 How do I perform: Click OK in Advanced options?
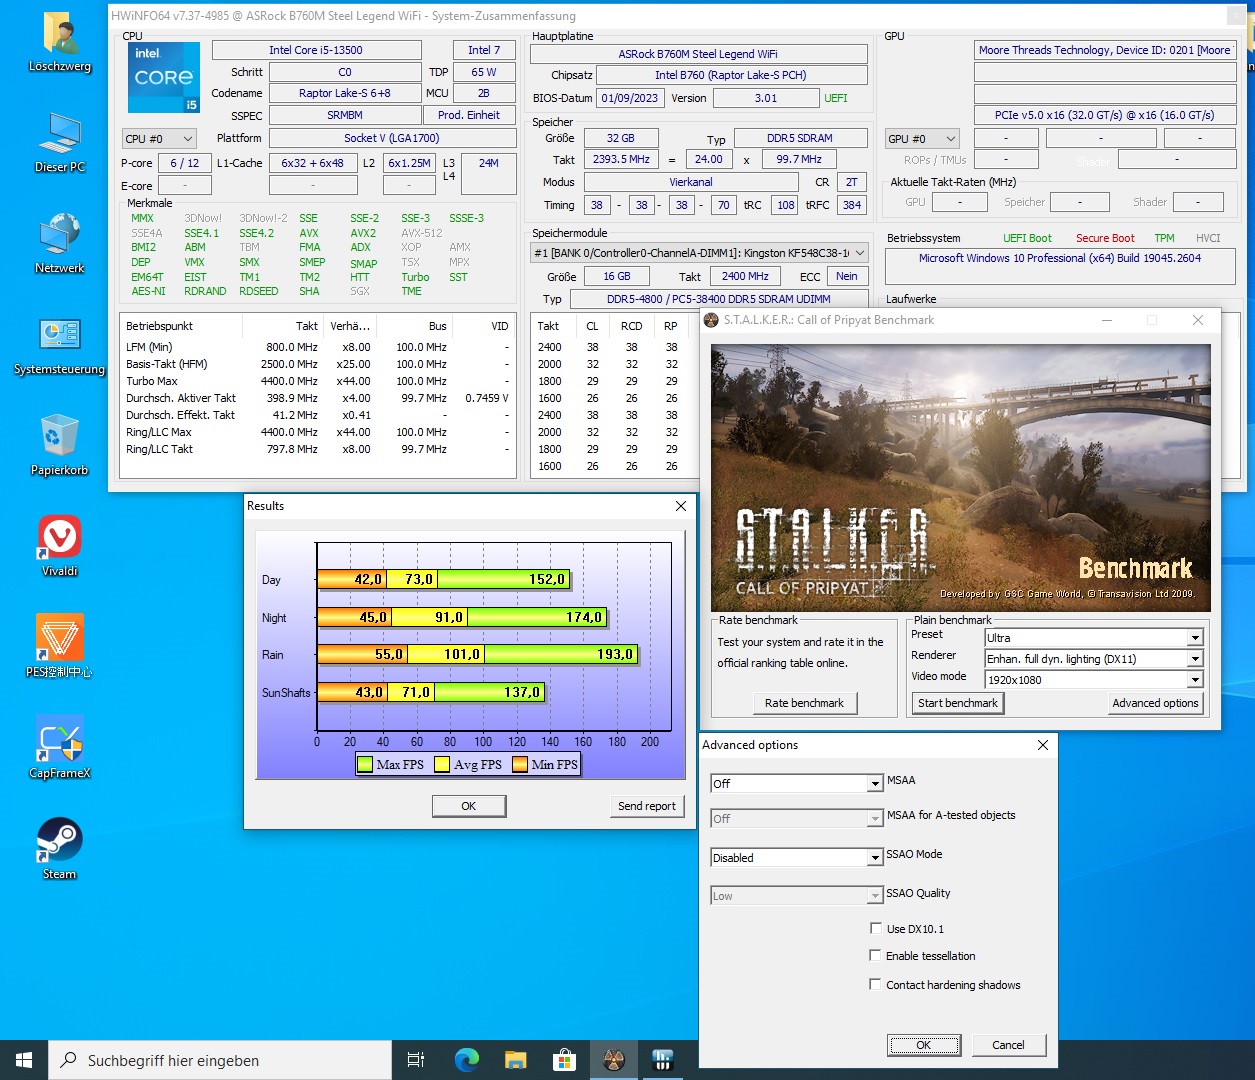click(923, 1045)
